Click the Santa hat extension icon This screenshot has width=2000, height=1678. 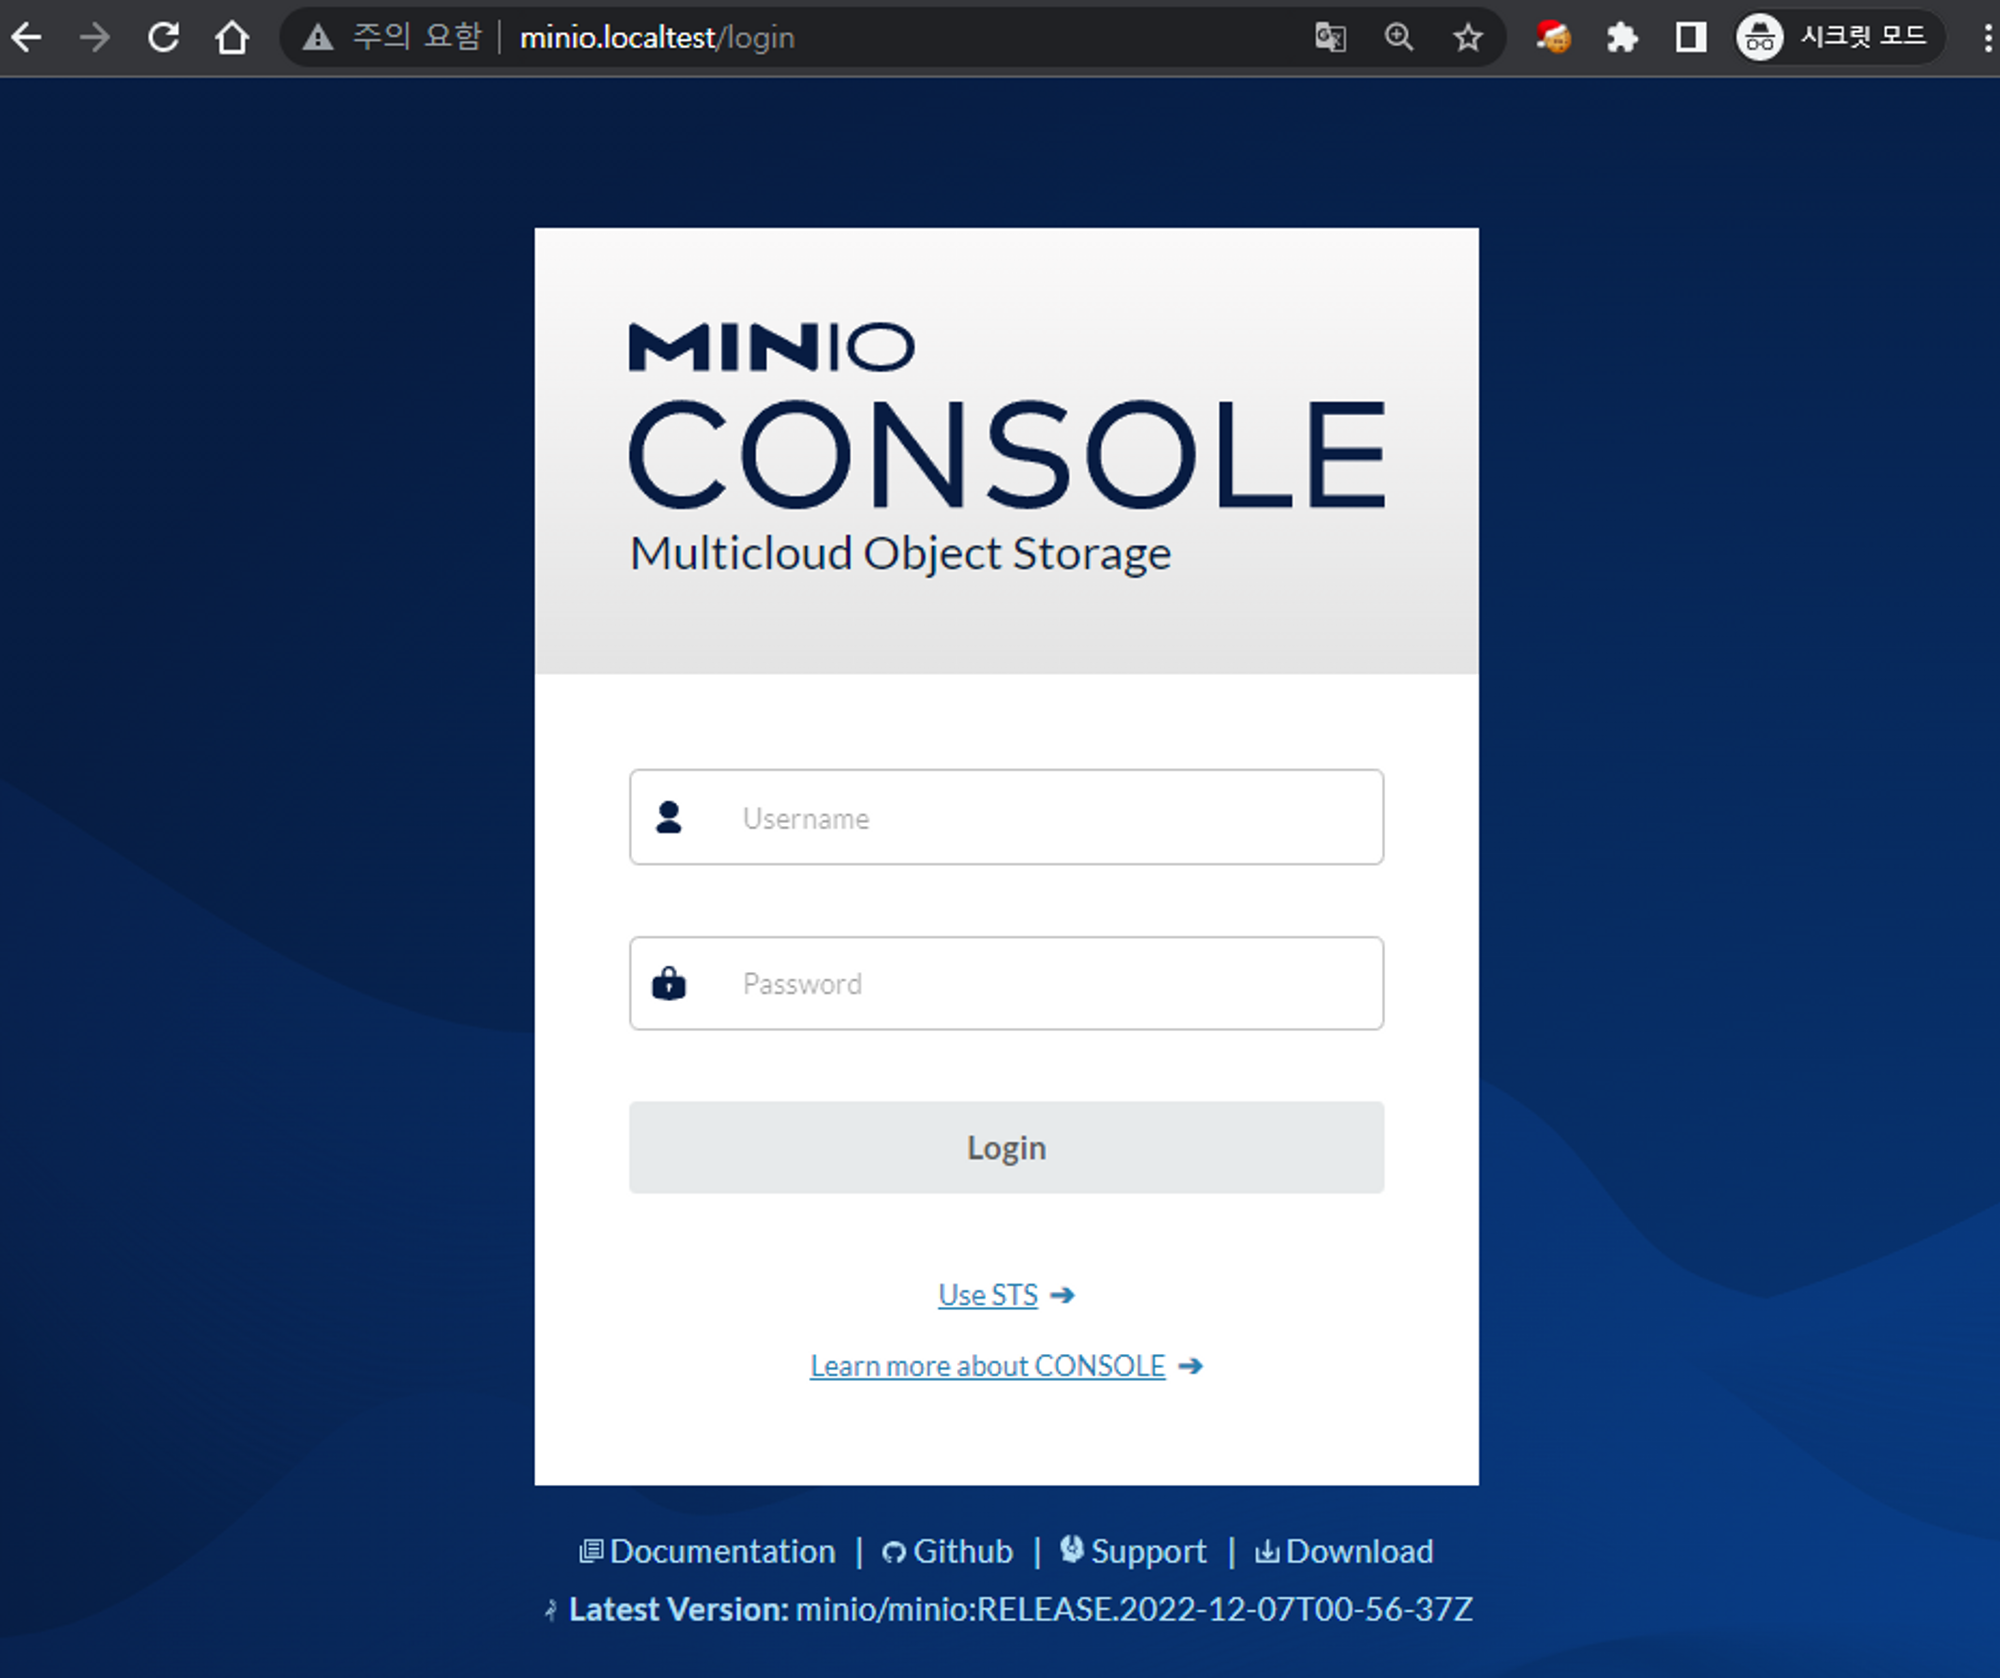tap(1553, 38)
